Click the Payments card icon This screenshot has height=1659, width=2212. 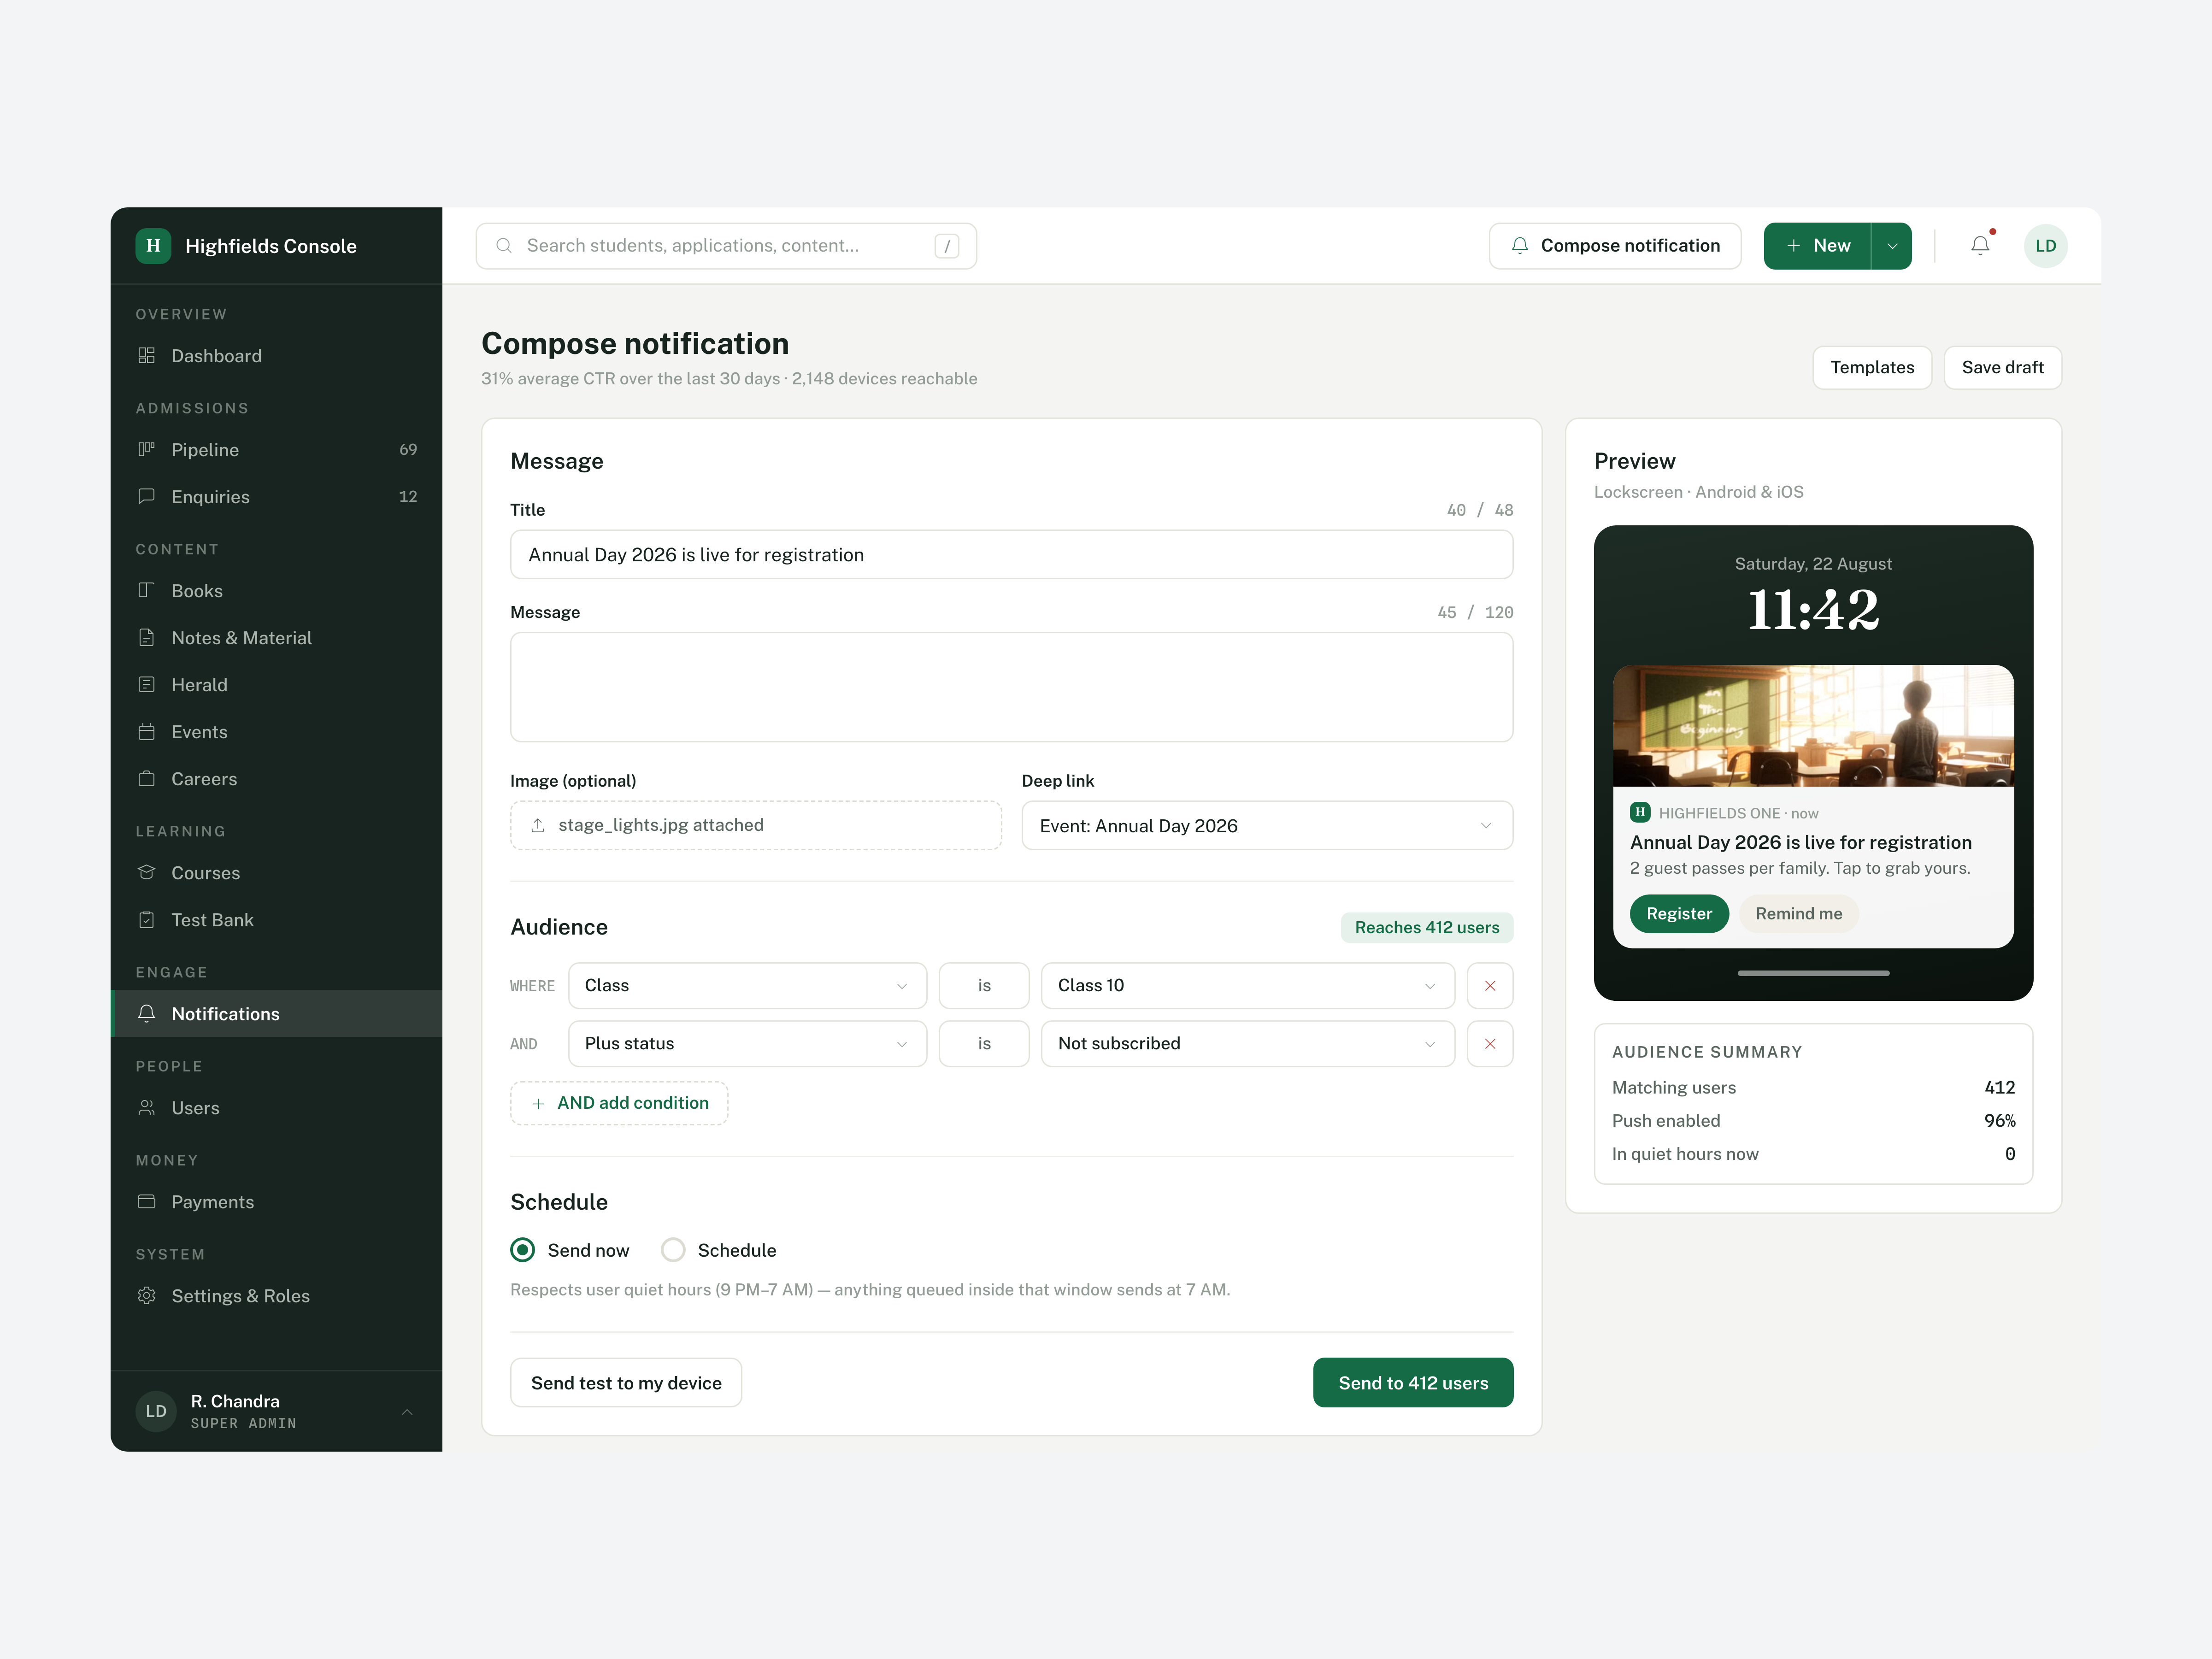[x=147, y=1202]
